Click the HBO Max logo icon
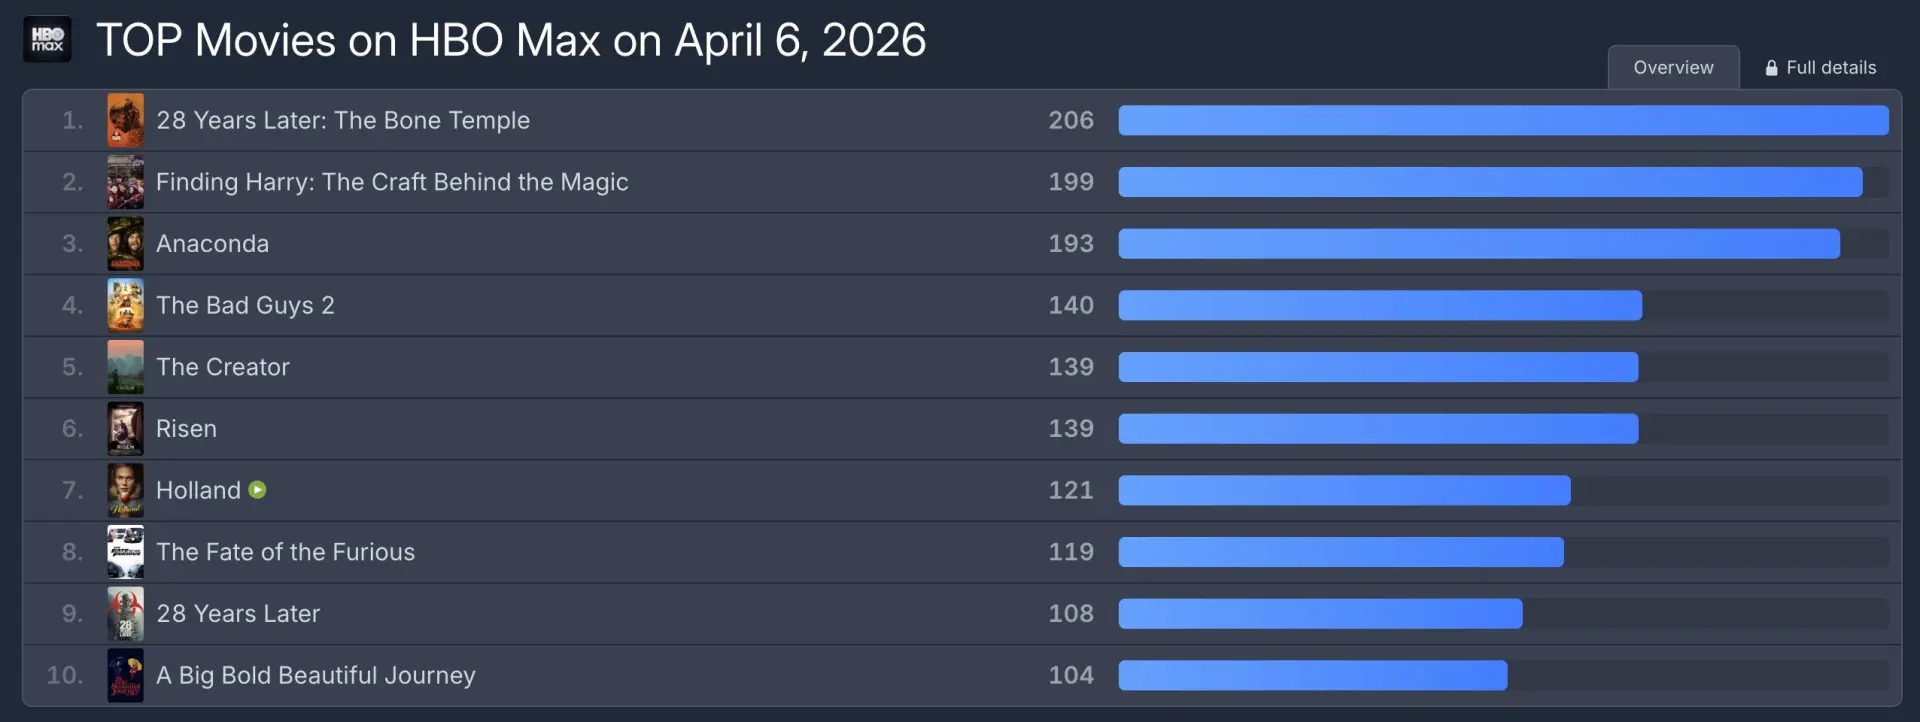The height and width of the screenshot is (722, 1920). (x=47, y=40)
